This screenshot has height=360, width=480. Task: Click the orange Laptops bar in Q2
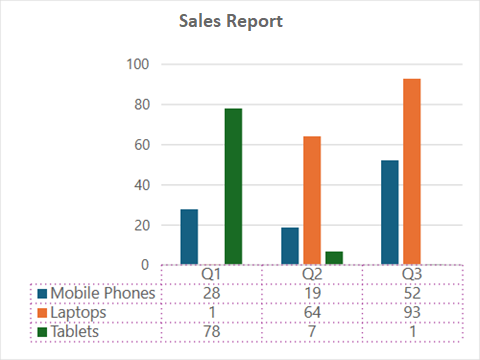pos(312,200)
